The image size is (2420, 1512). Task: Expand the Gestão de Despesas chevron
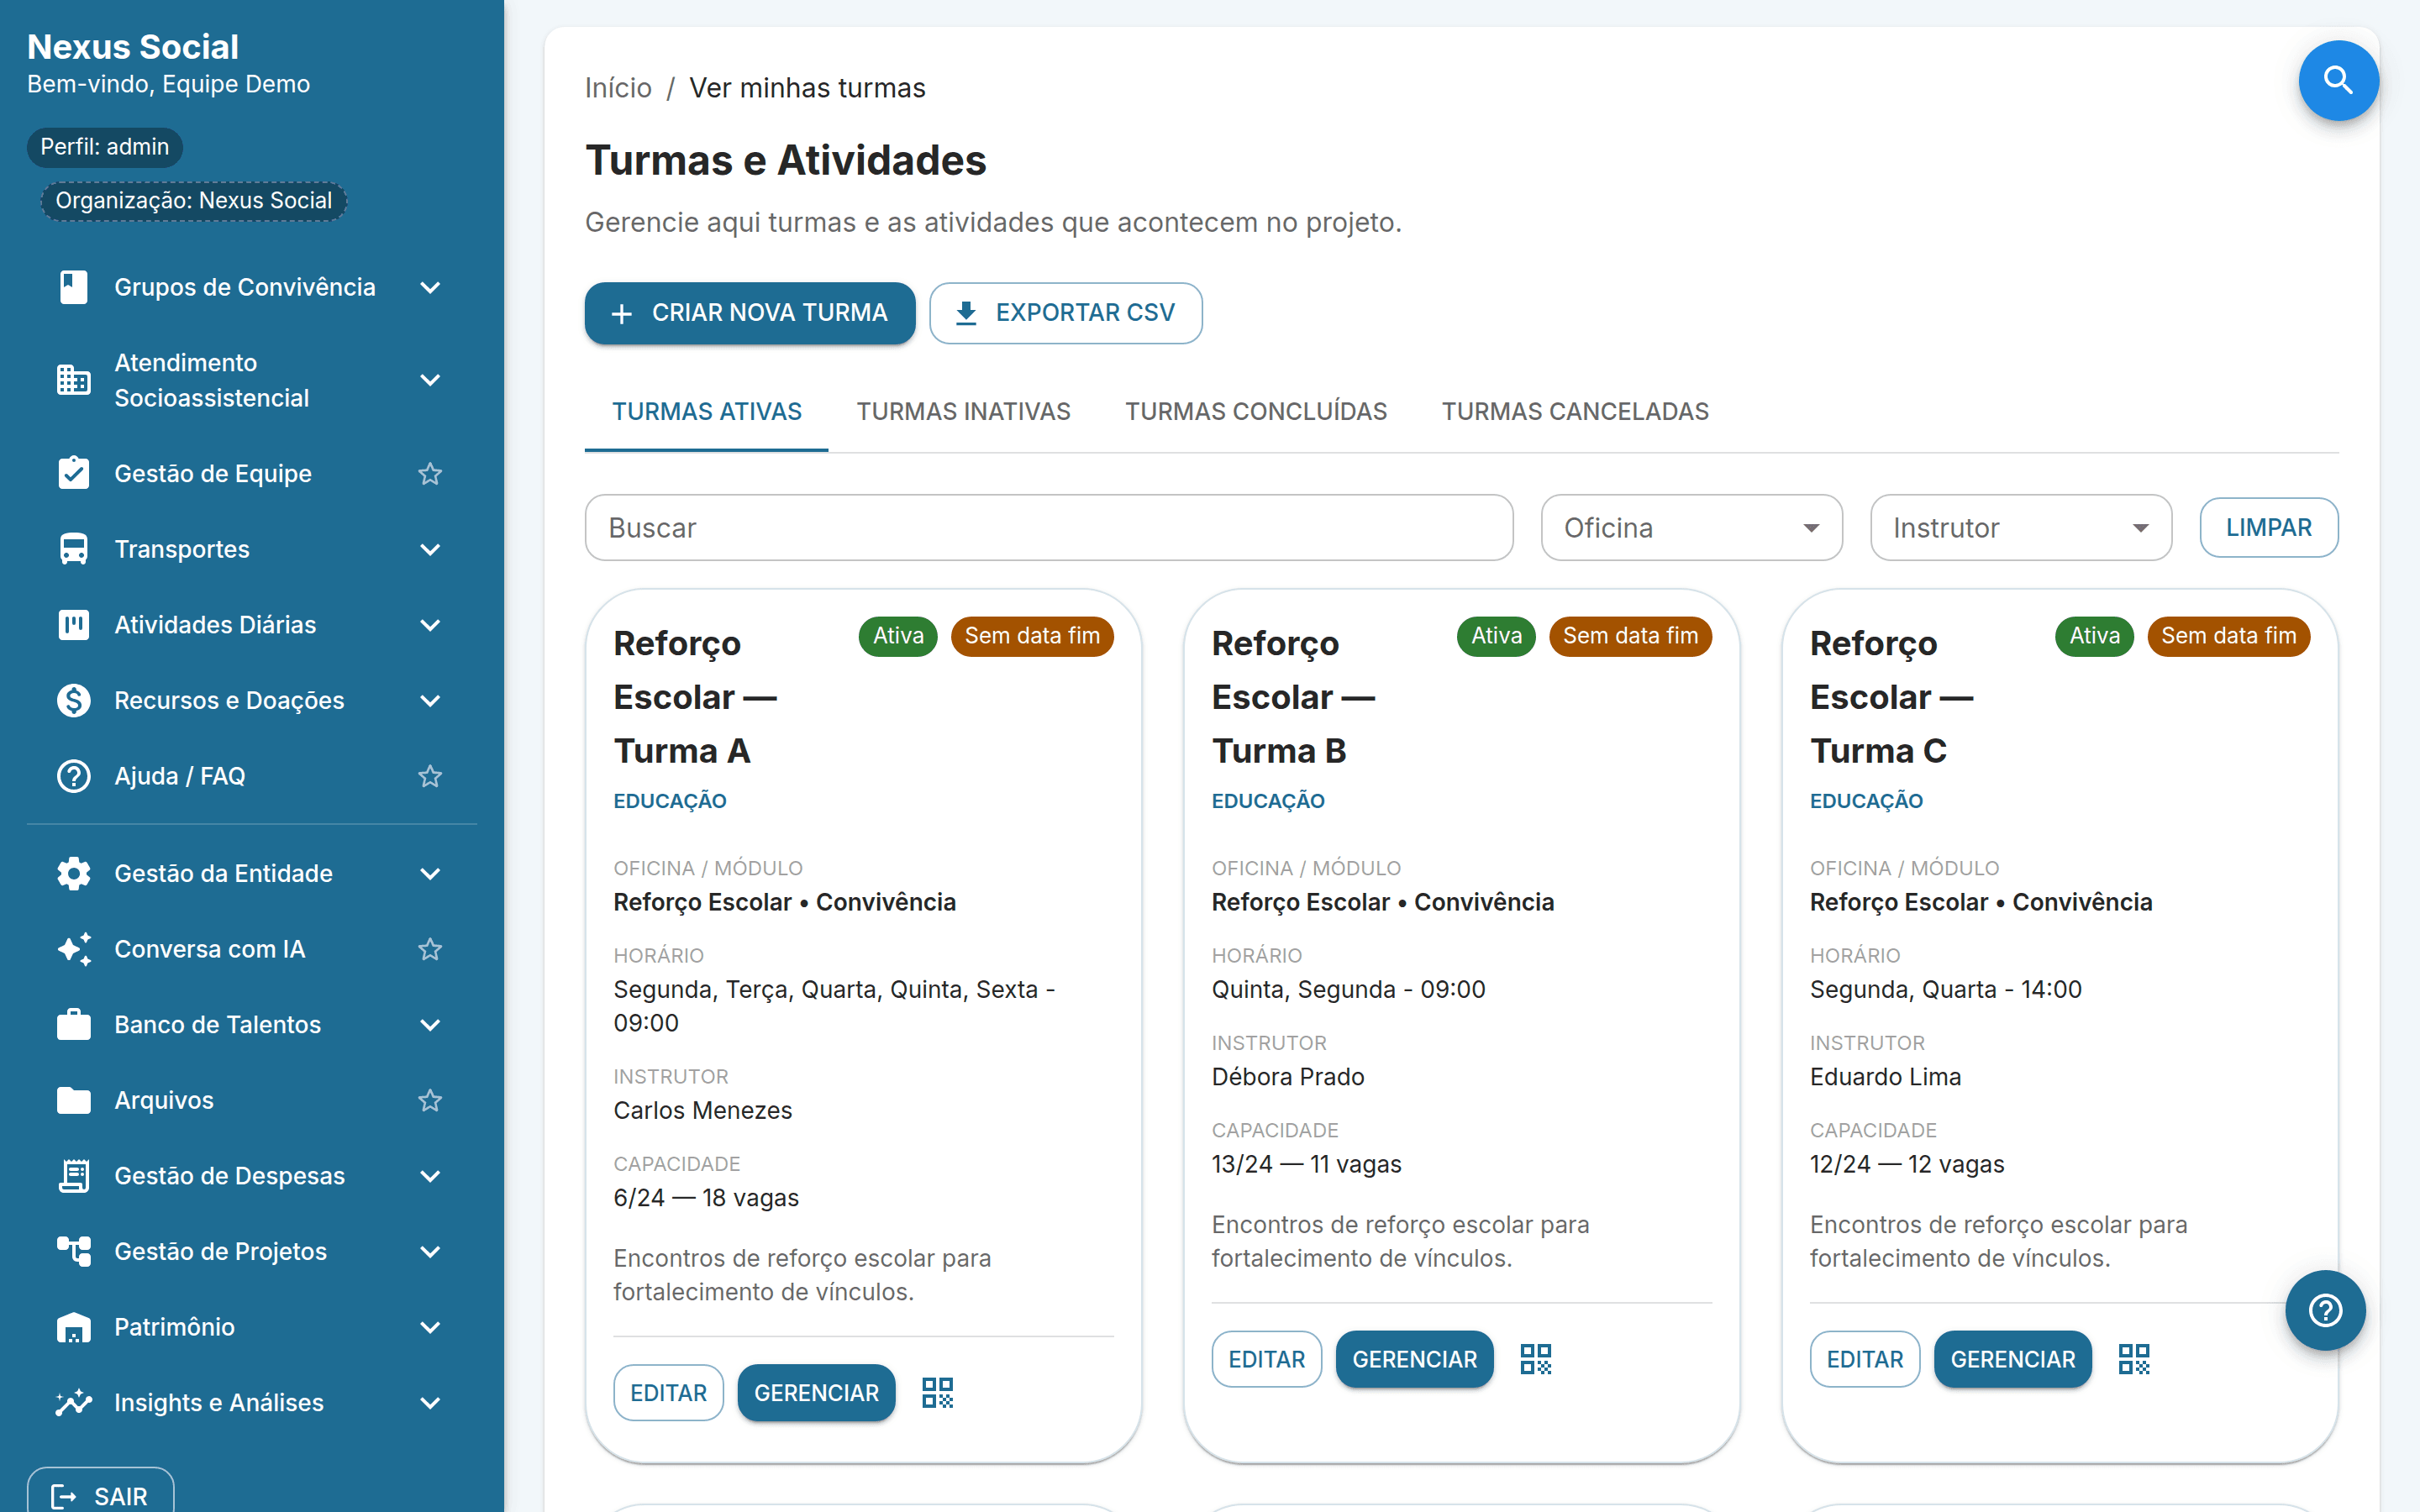coord(430,1176)
